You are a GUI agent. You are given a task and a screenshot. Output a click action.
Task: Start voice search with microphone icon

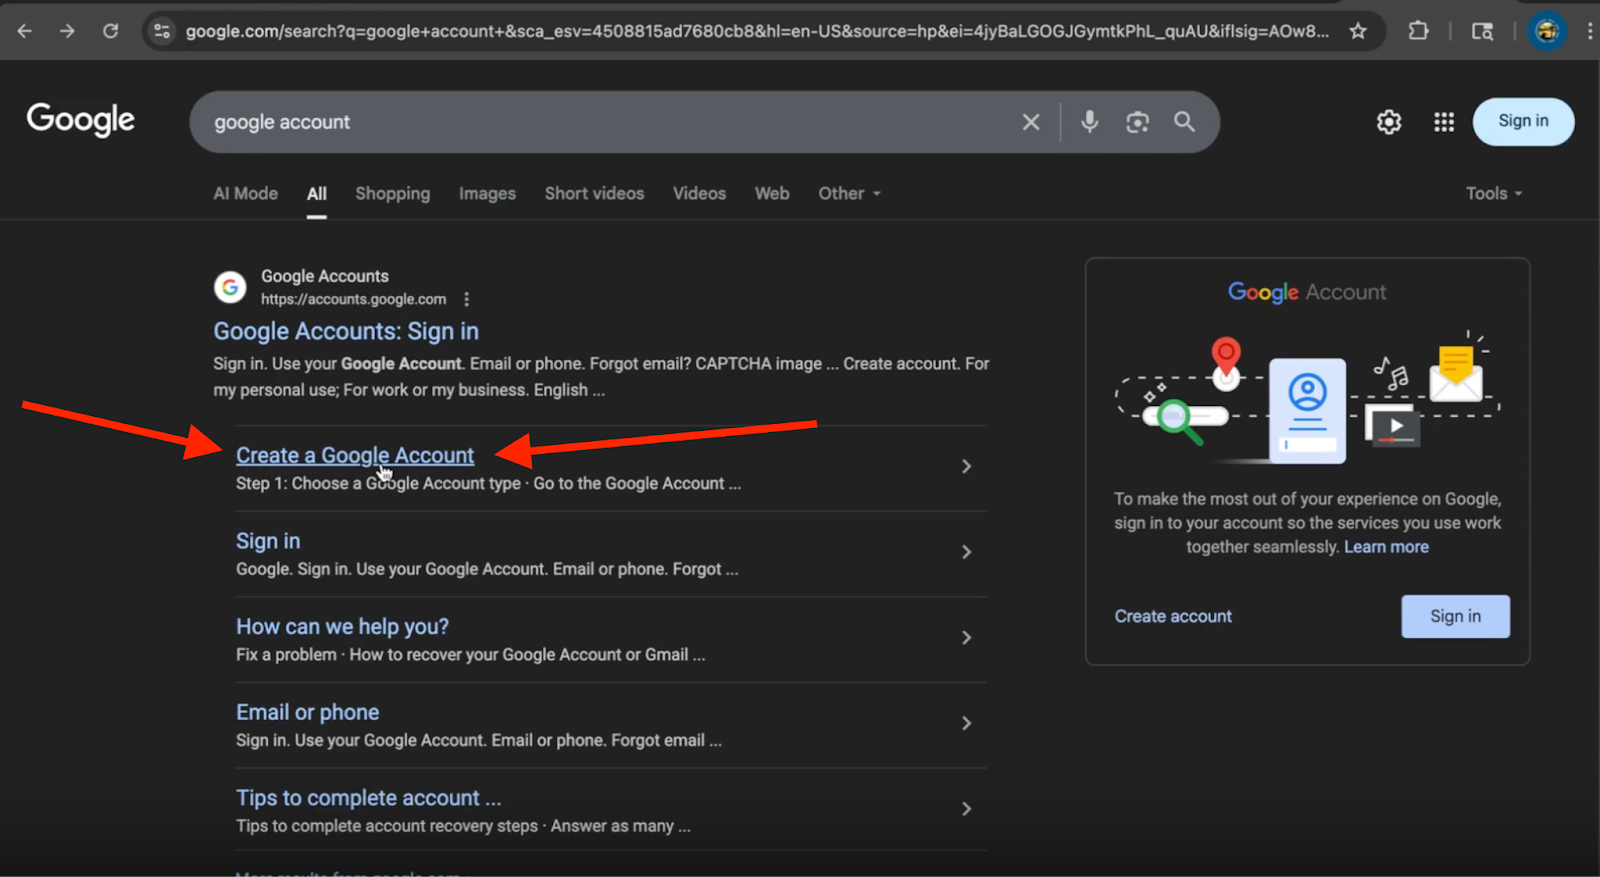(1090, 122)
